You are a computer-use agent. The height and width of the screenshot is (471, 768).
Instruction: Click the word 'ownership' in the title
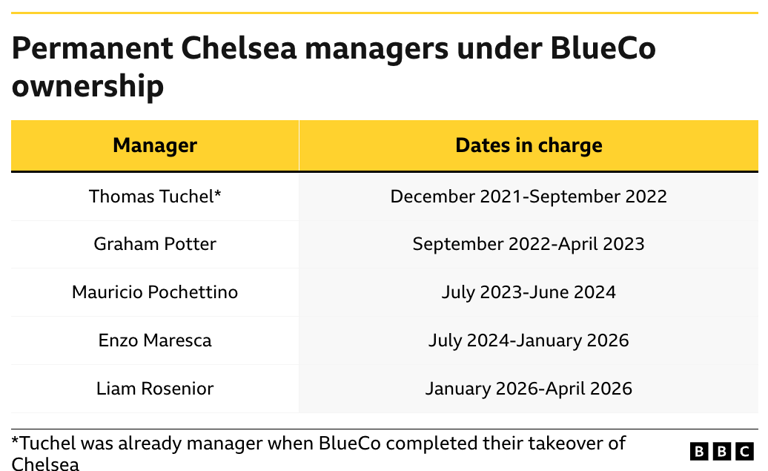[x=87, y=87]
